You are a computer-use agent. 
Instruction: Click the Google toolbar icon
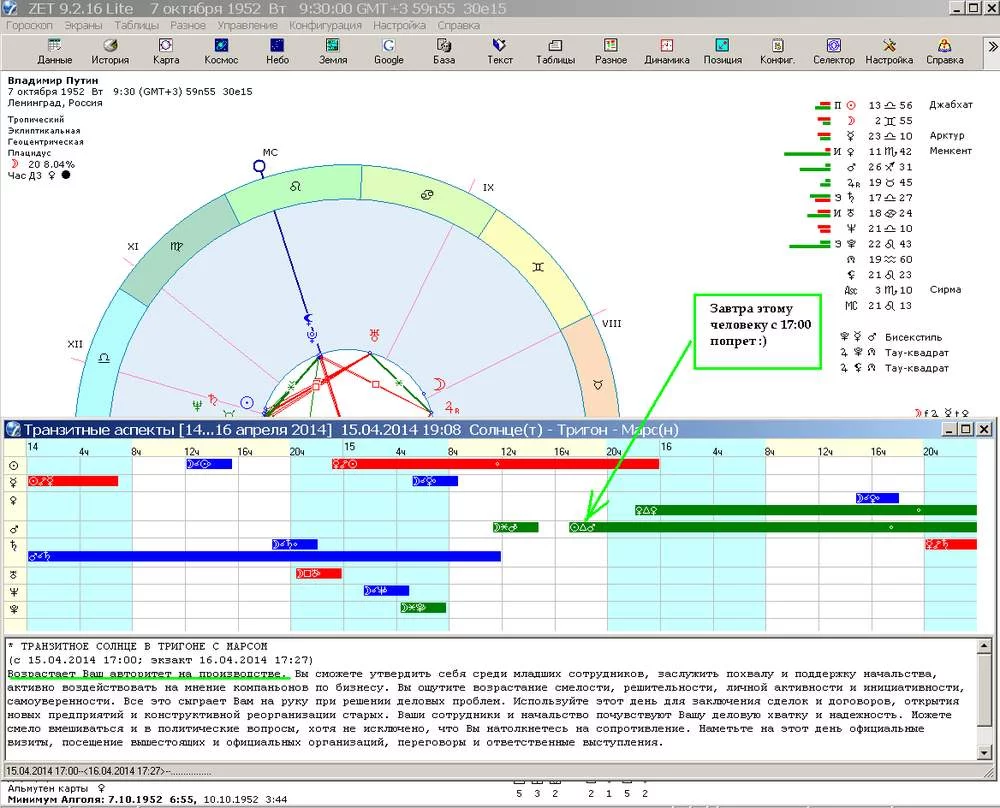click(389, 51)
